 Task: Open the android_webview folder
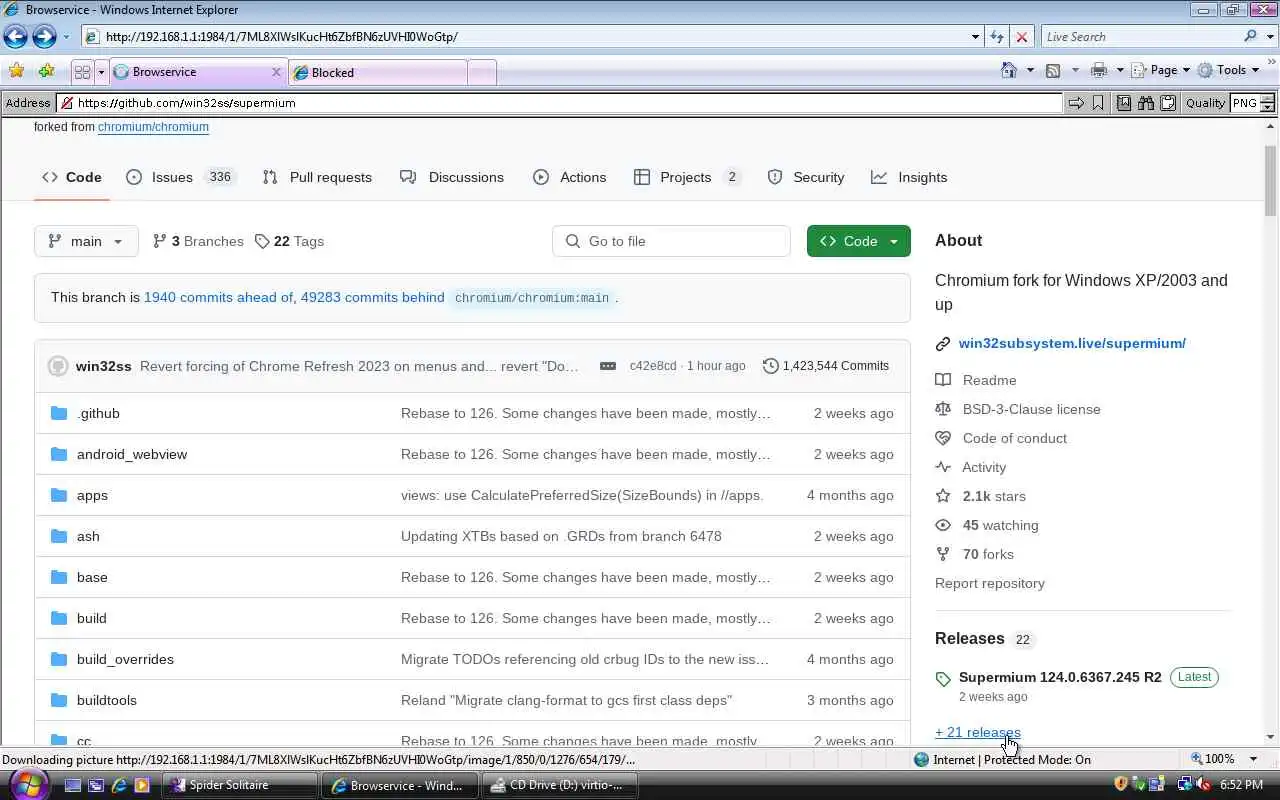132,454
